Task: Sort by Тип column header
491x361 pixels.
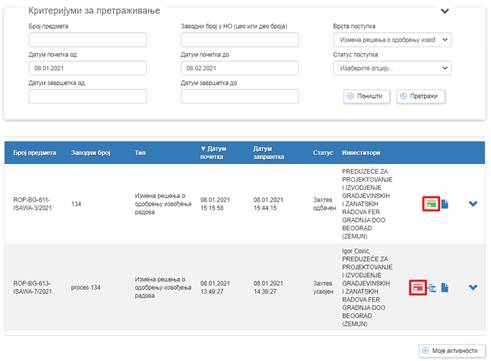Action: click(140, 153)
